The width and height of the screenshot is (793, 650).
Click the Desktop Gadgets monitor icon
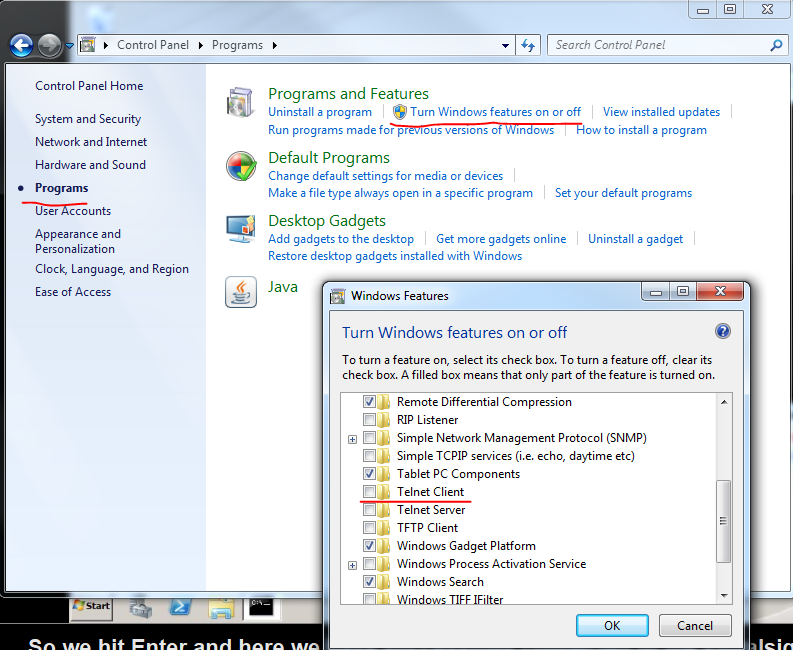pyautogui.click(x=241, y=230)
